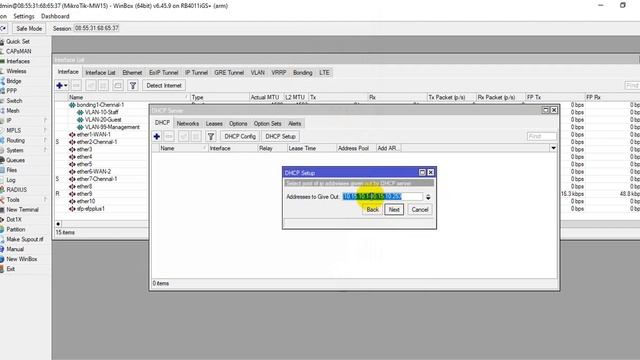The image size is (640, 360).
Task: Open Files menu
Action: pyautogui.click(x=11, y=170)
